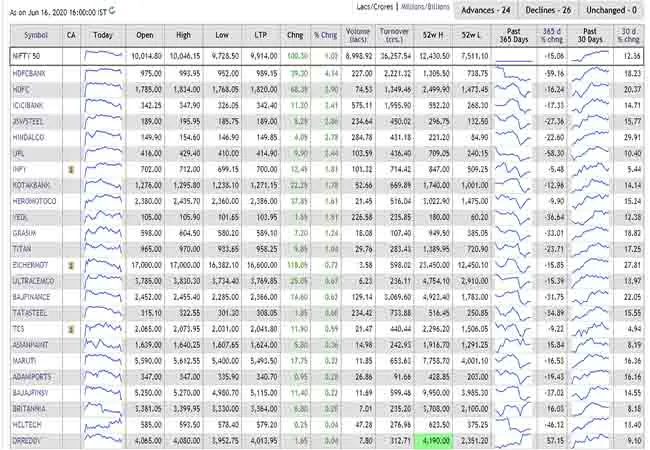Sort the table by the Symbol column
Image resolution: width=650 pixels, height=450 pixels.
[x=36, y=35]
